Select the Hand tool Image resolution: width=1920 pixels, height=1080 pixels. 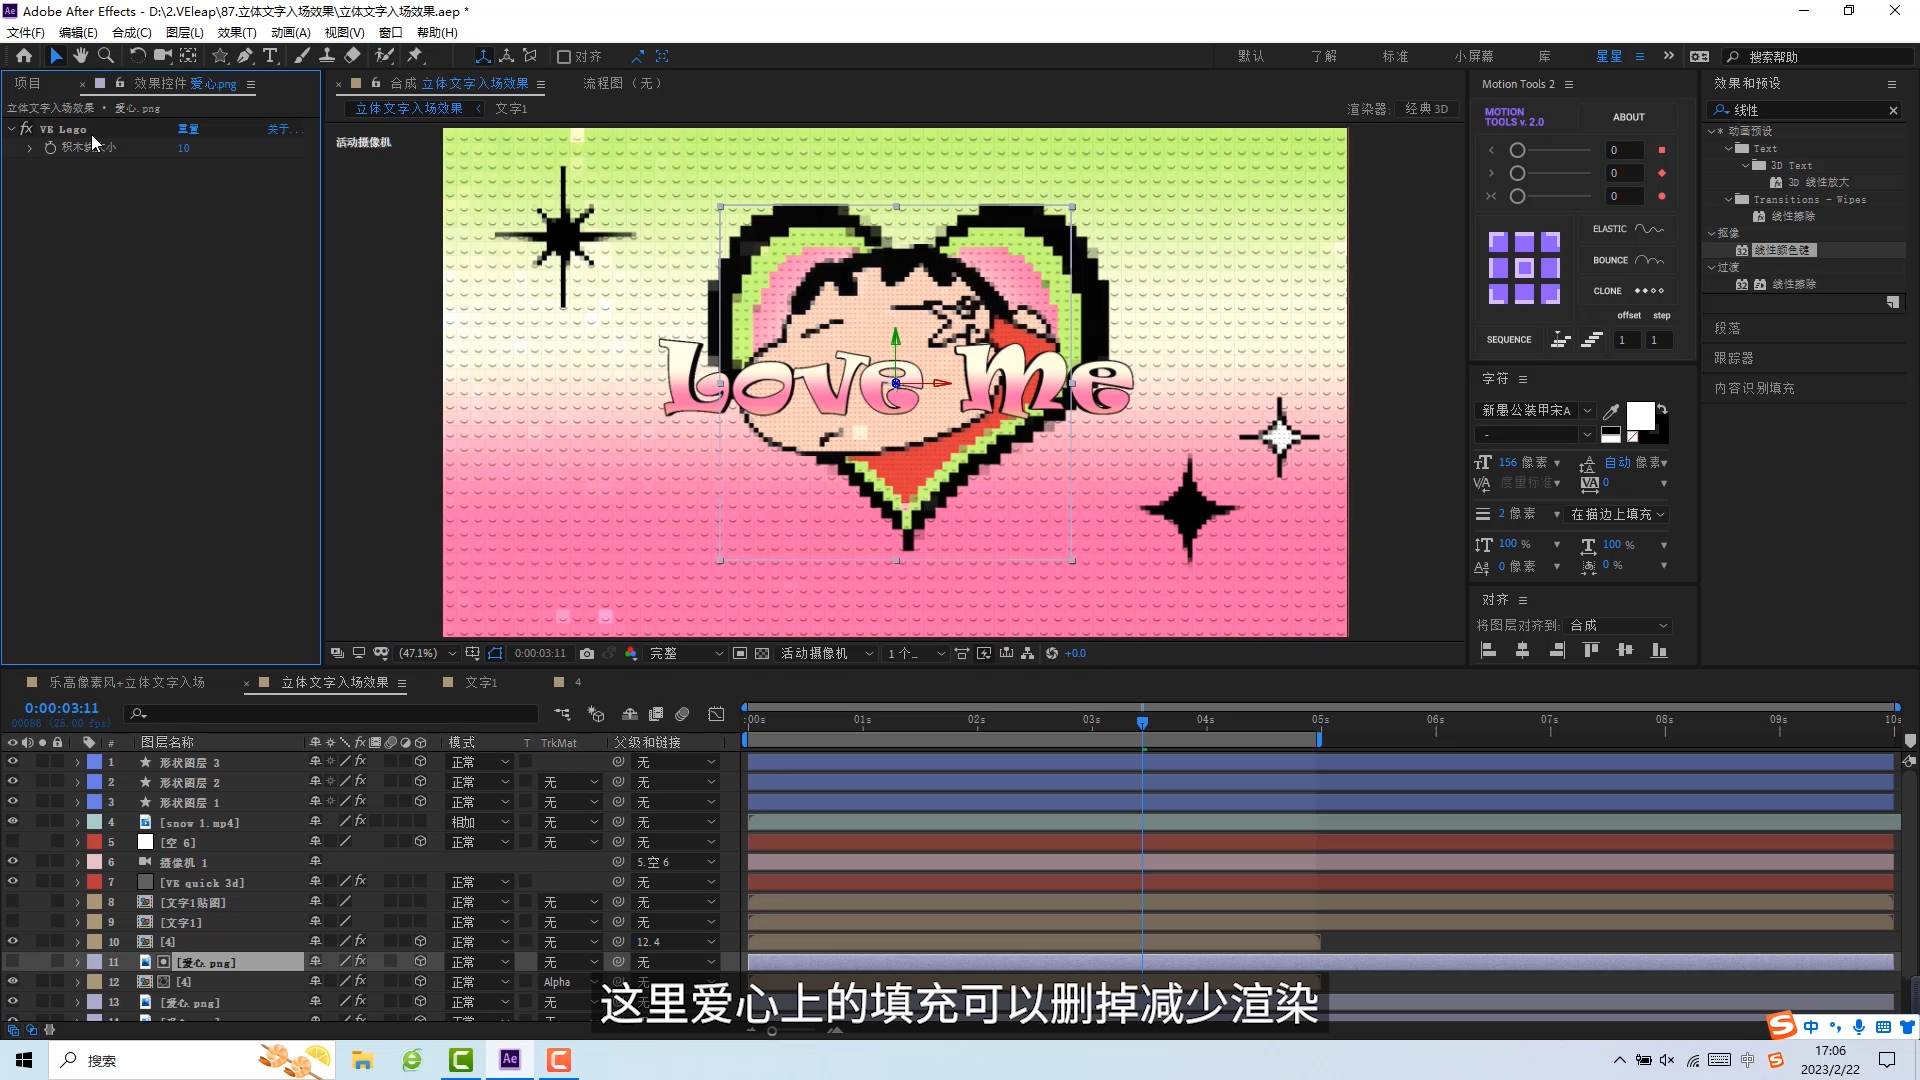pyautogui.click(x=81, y=56)
